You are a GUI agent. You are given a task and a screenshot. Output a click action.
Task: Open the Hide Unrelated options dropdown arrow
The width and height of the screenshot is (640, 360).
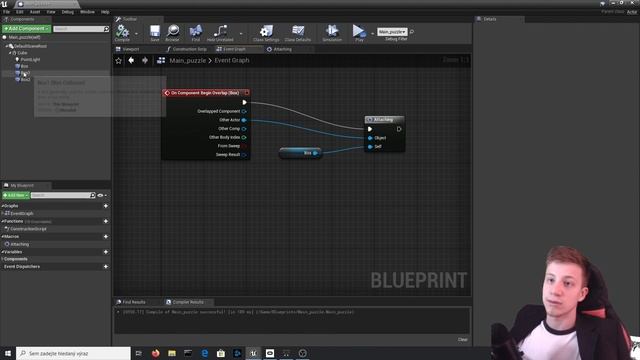pos(241,34)
